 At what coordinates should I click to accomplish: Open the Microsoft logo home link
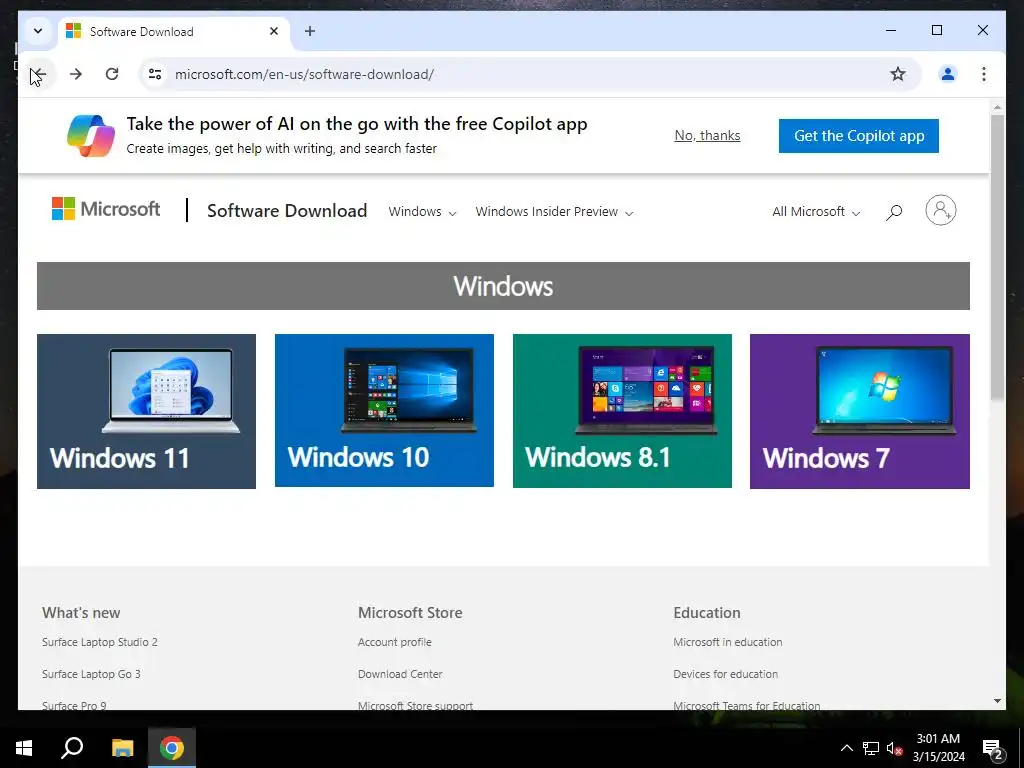click(x=106, y=209)
